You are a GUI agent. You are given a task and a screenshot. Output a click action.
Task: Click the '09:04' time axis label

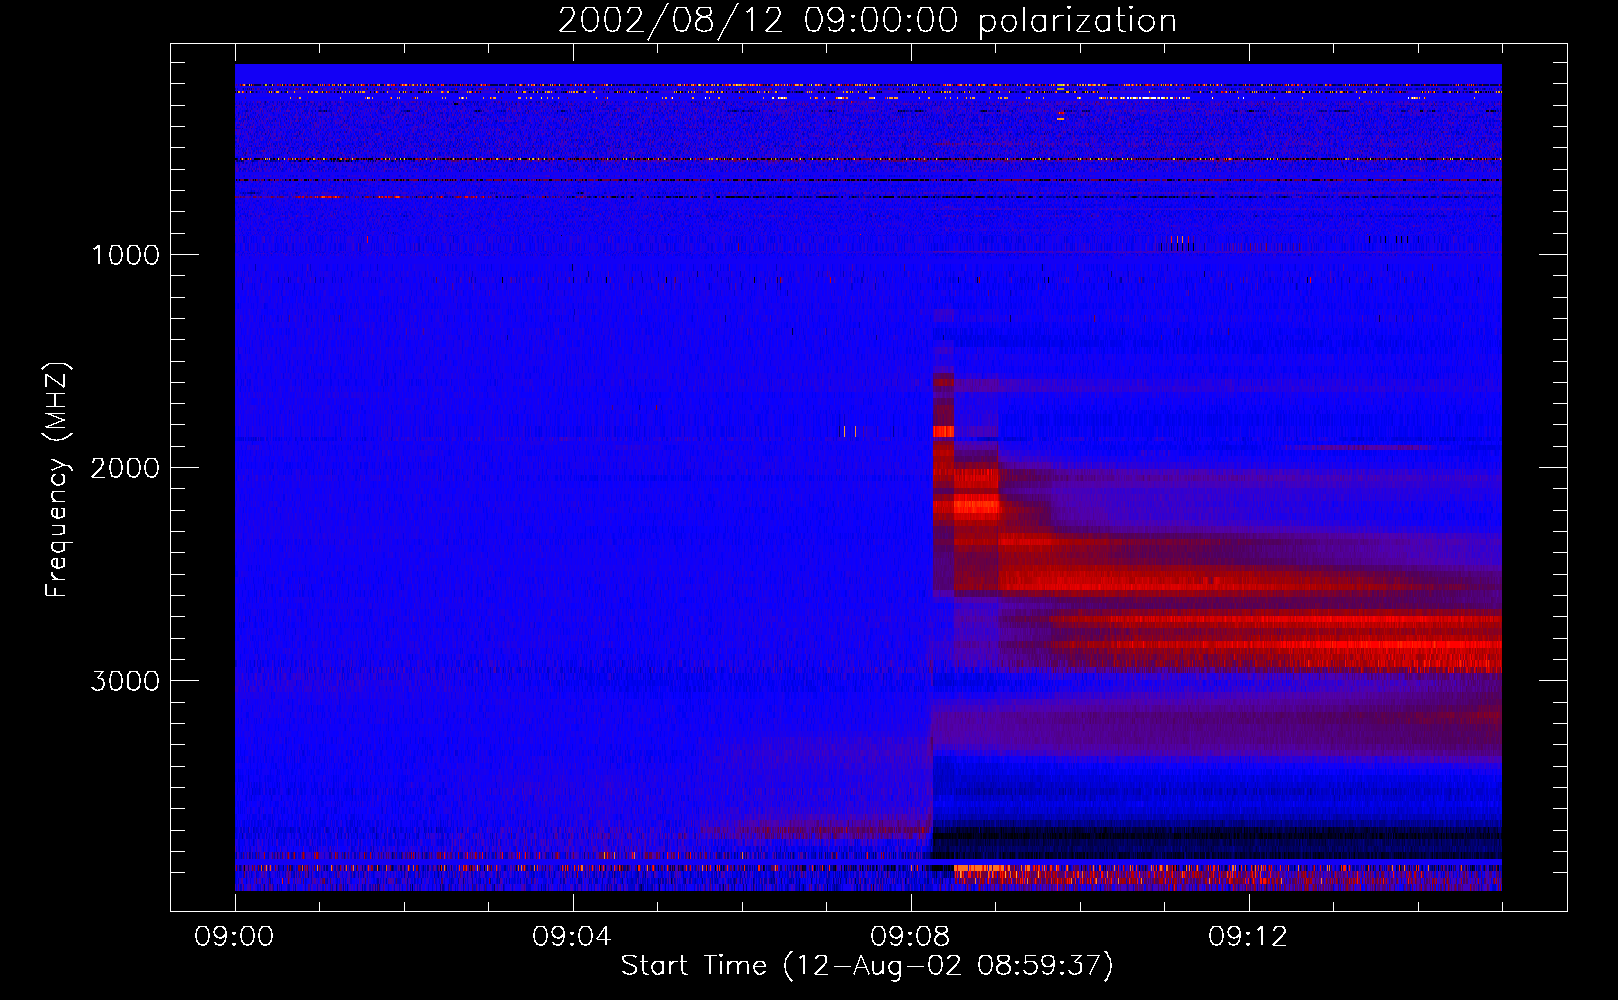click(x=572, y=937)
